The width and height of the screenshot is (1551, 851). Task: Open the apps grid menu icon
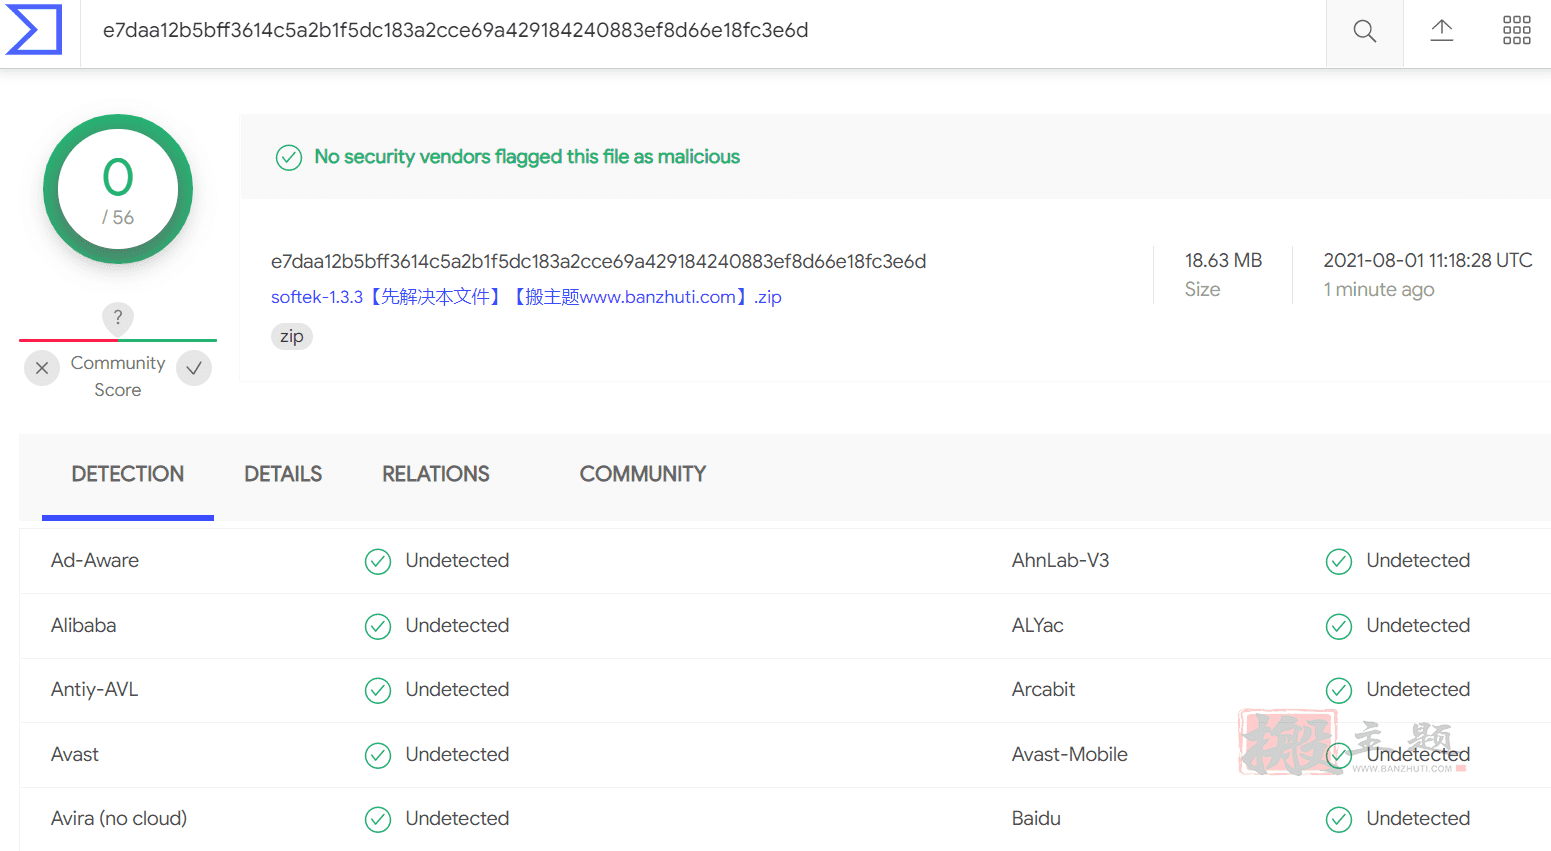pos(1516,30)
